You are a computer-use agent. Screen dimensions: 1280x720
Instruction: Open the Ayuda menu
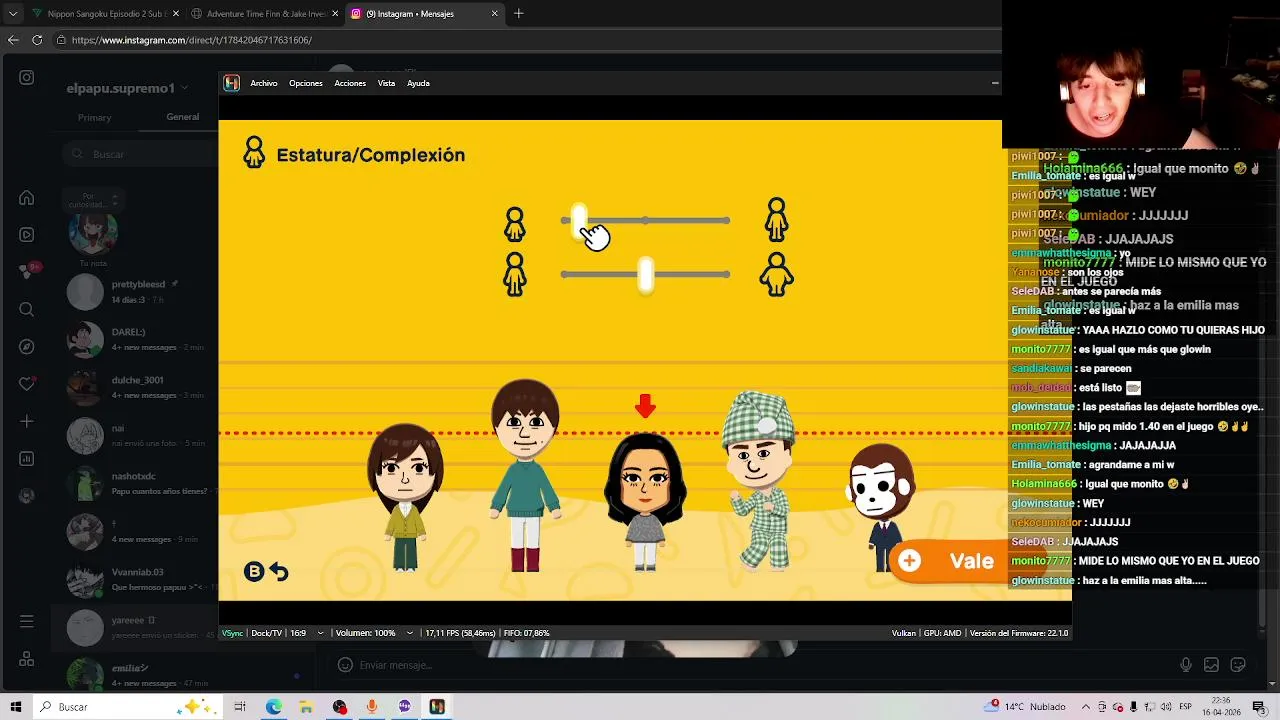coord(418,83)
